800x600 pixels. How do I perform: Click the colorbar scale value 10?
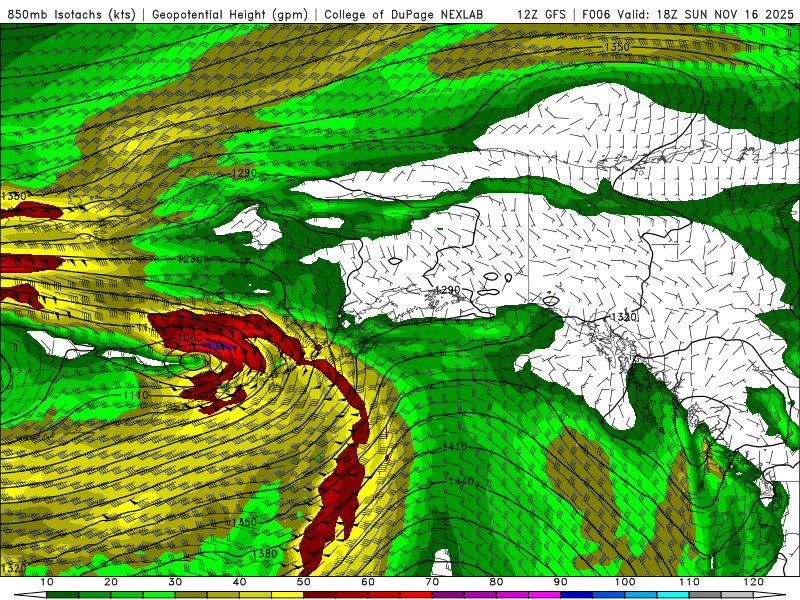tap(46, 582)
